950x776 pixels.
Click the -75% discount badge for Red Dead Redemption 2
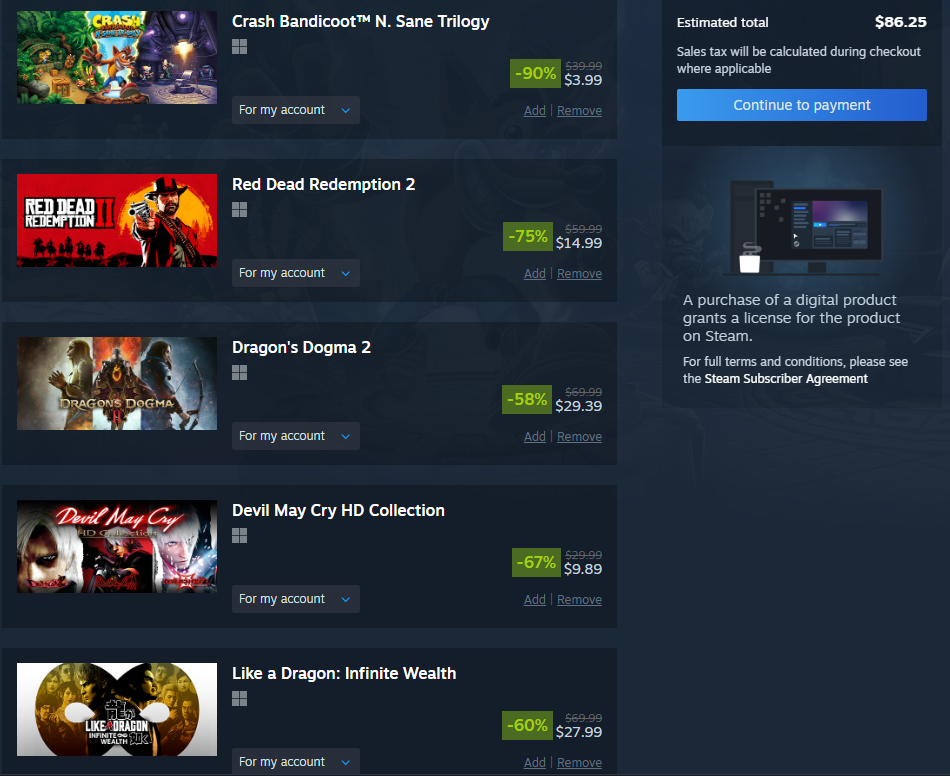(x=527, y=236)
